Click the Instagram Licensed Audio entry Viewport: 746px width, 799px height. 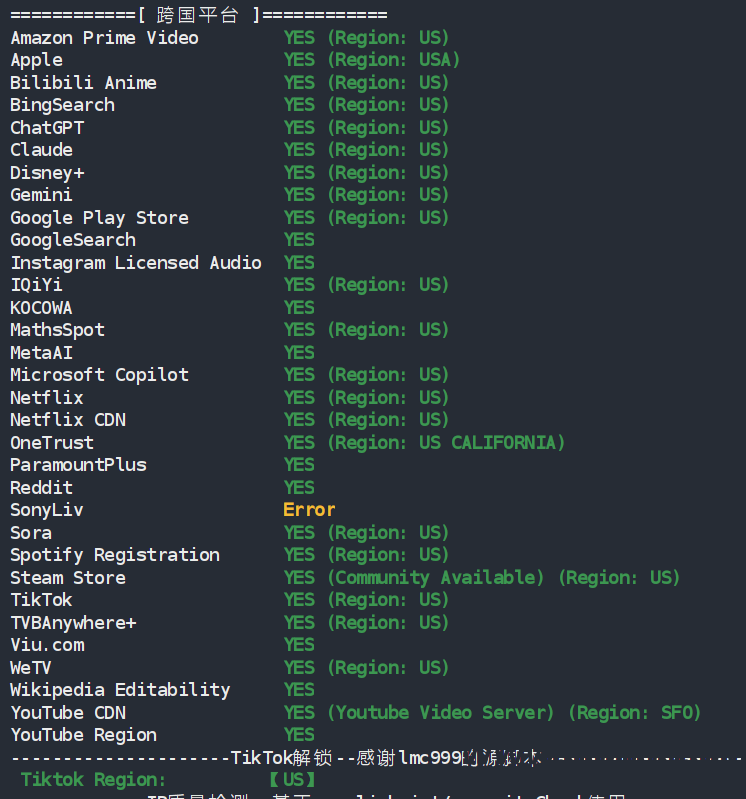tap(136, 262)
